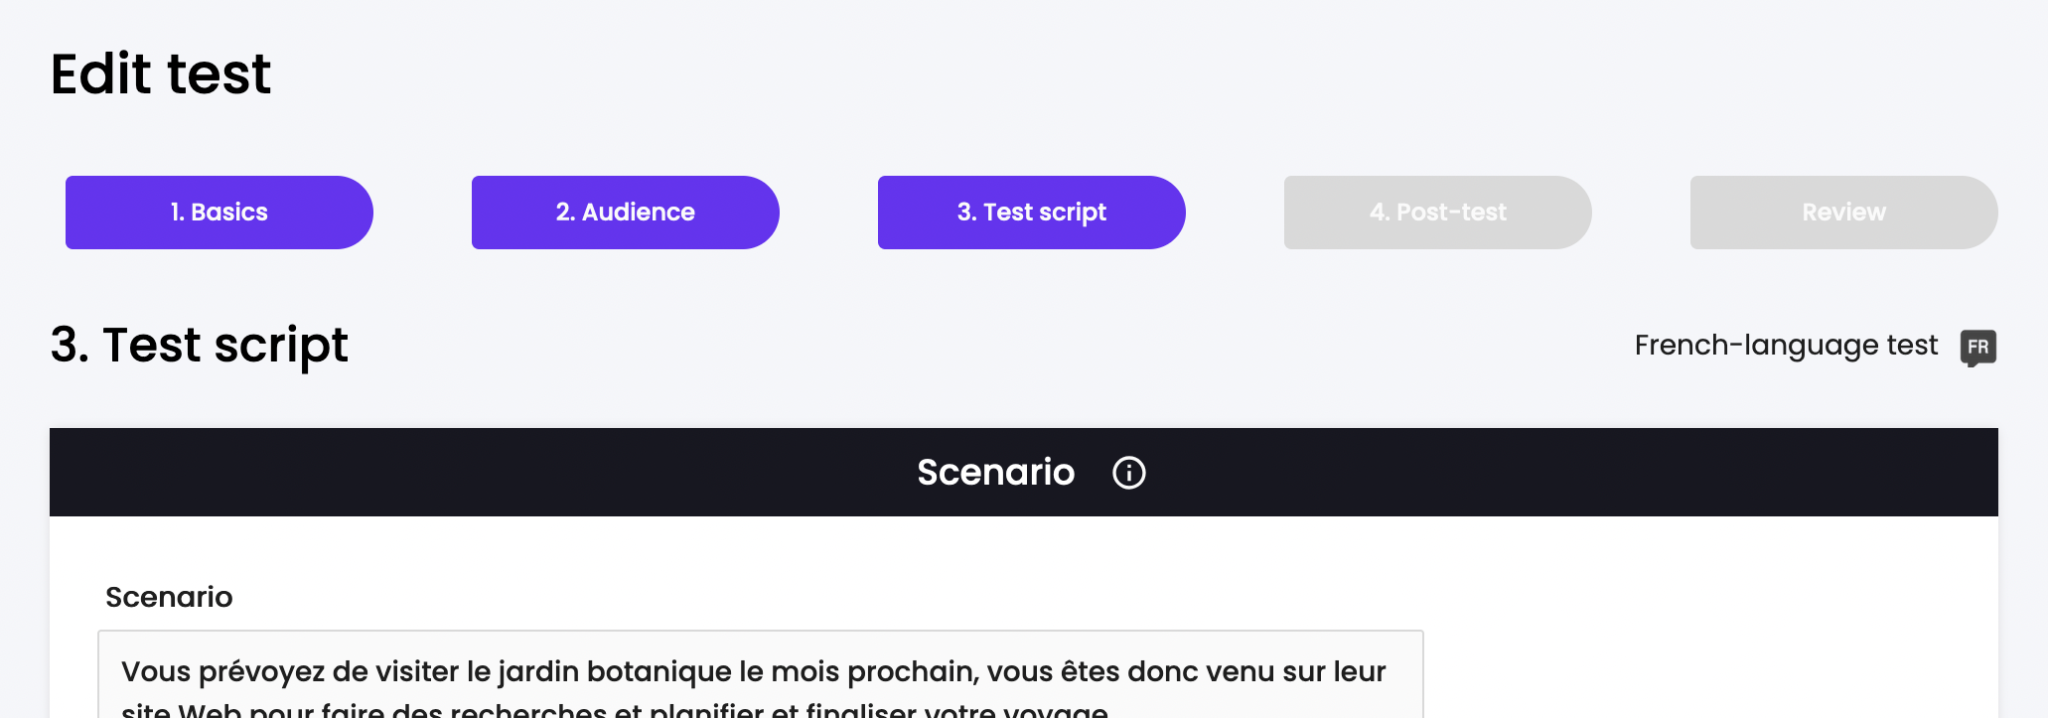Select the Scenario label above the text box
Image resolution: width=2048 pixels, height=718 pixels.
coord(168,597)
